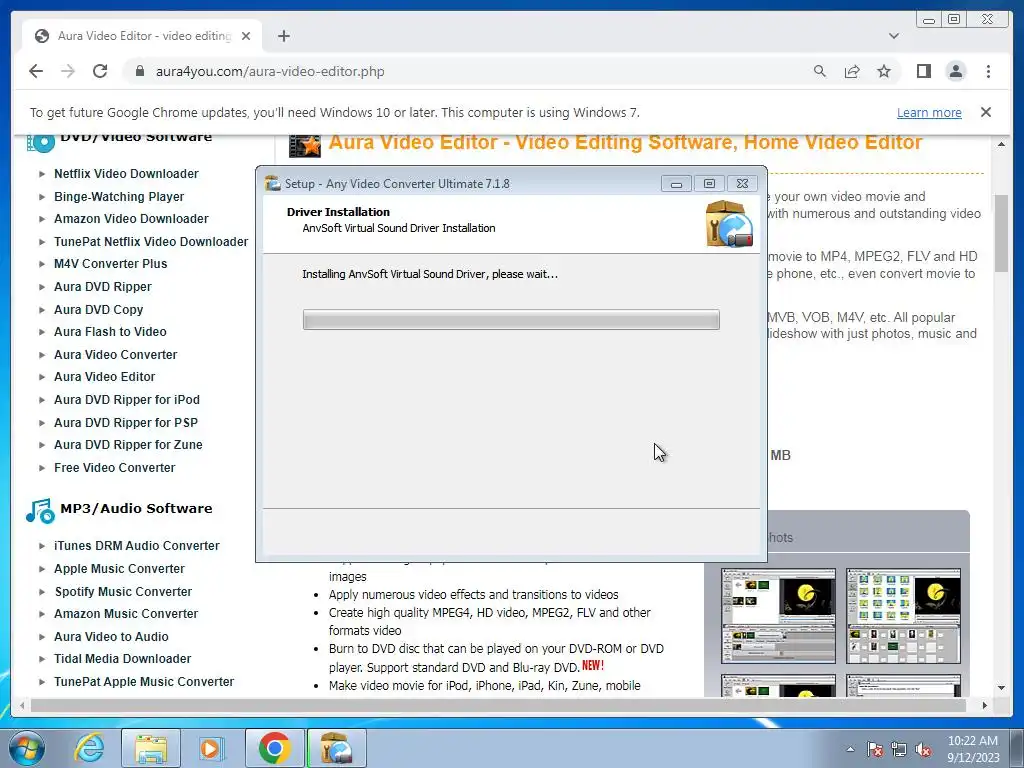Open Free Video Converter link
The width and height of the screenshot is (1024, 768).
(x=114, y=468)
